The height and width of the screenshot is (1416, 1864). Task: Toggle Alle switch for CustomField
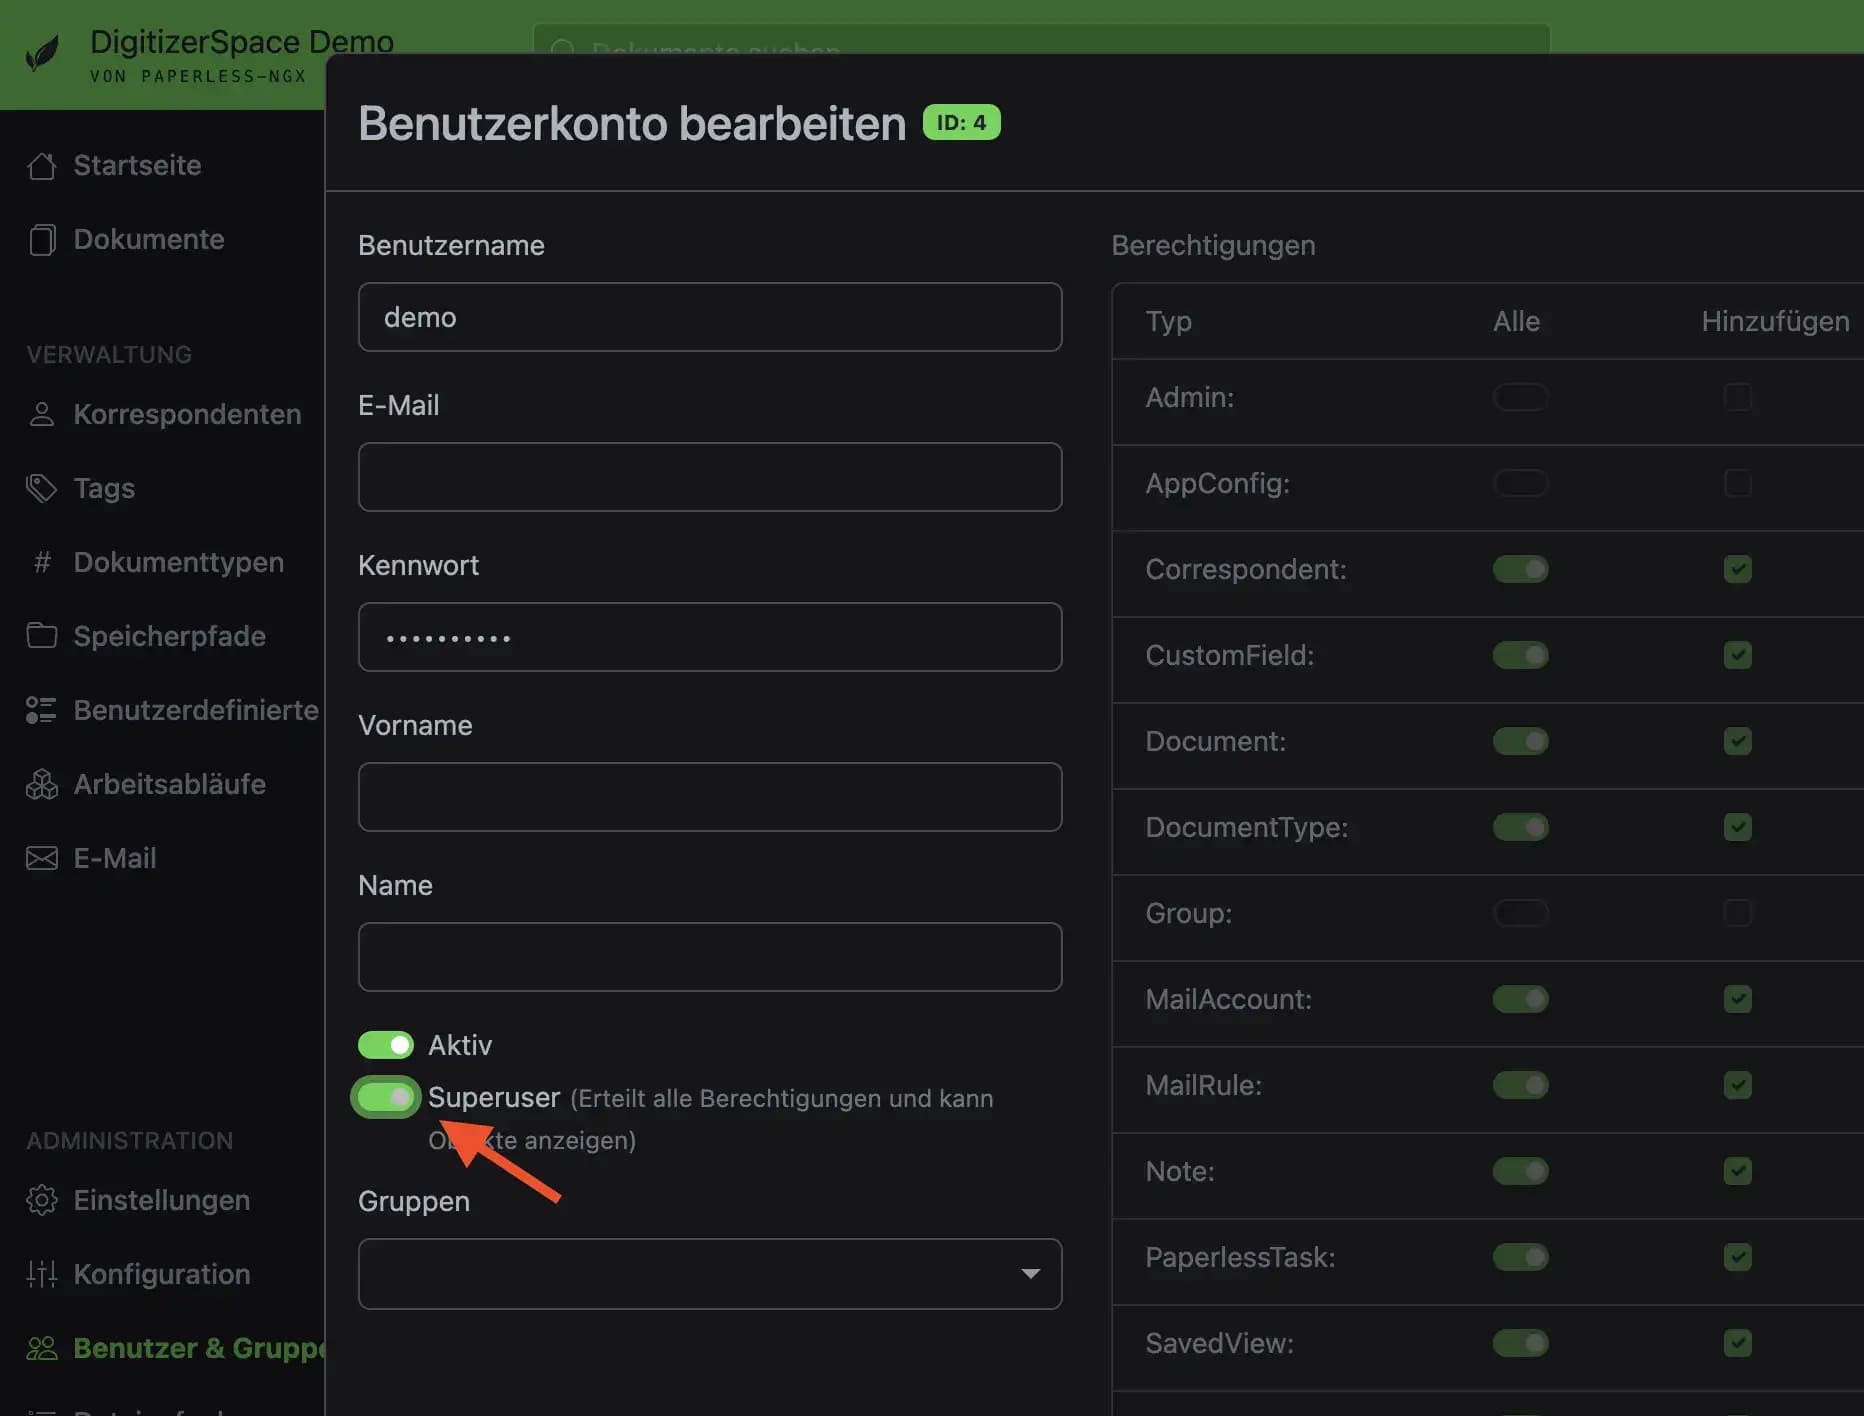pyautogui.click(x=1521, y=655)
